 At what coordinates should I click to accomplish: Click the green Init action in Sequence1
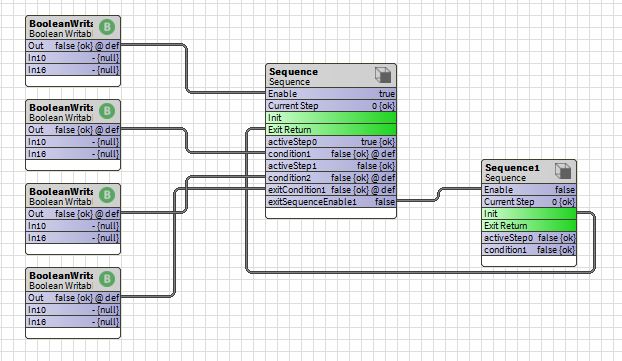(x=529, y=214)
